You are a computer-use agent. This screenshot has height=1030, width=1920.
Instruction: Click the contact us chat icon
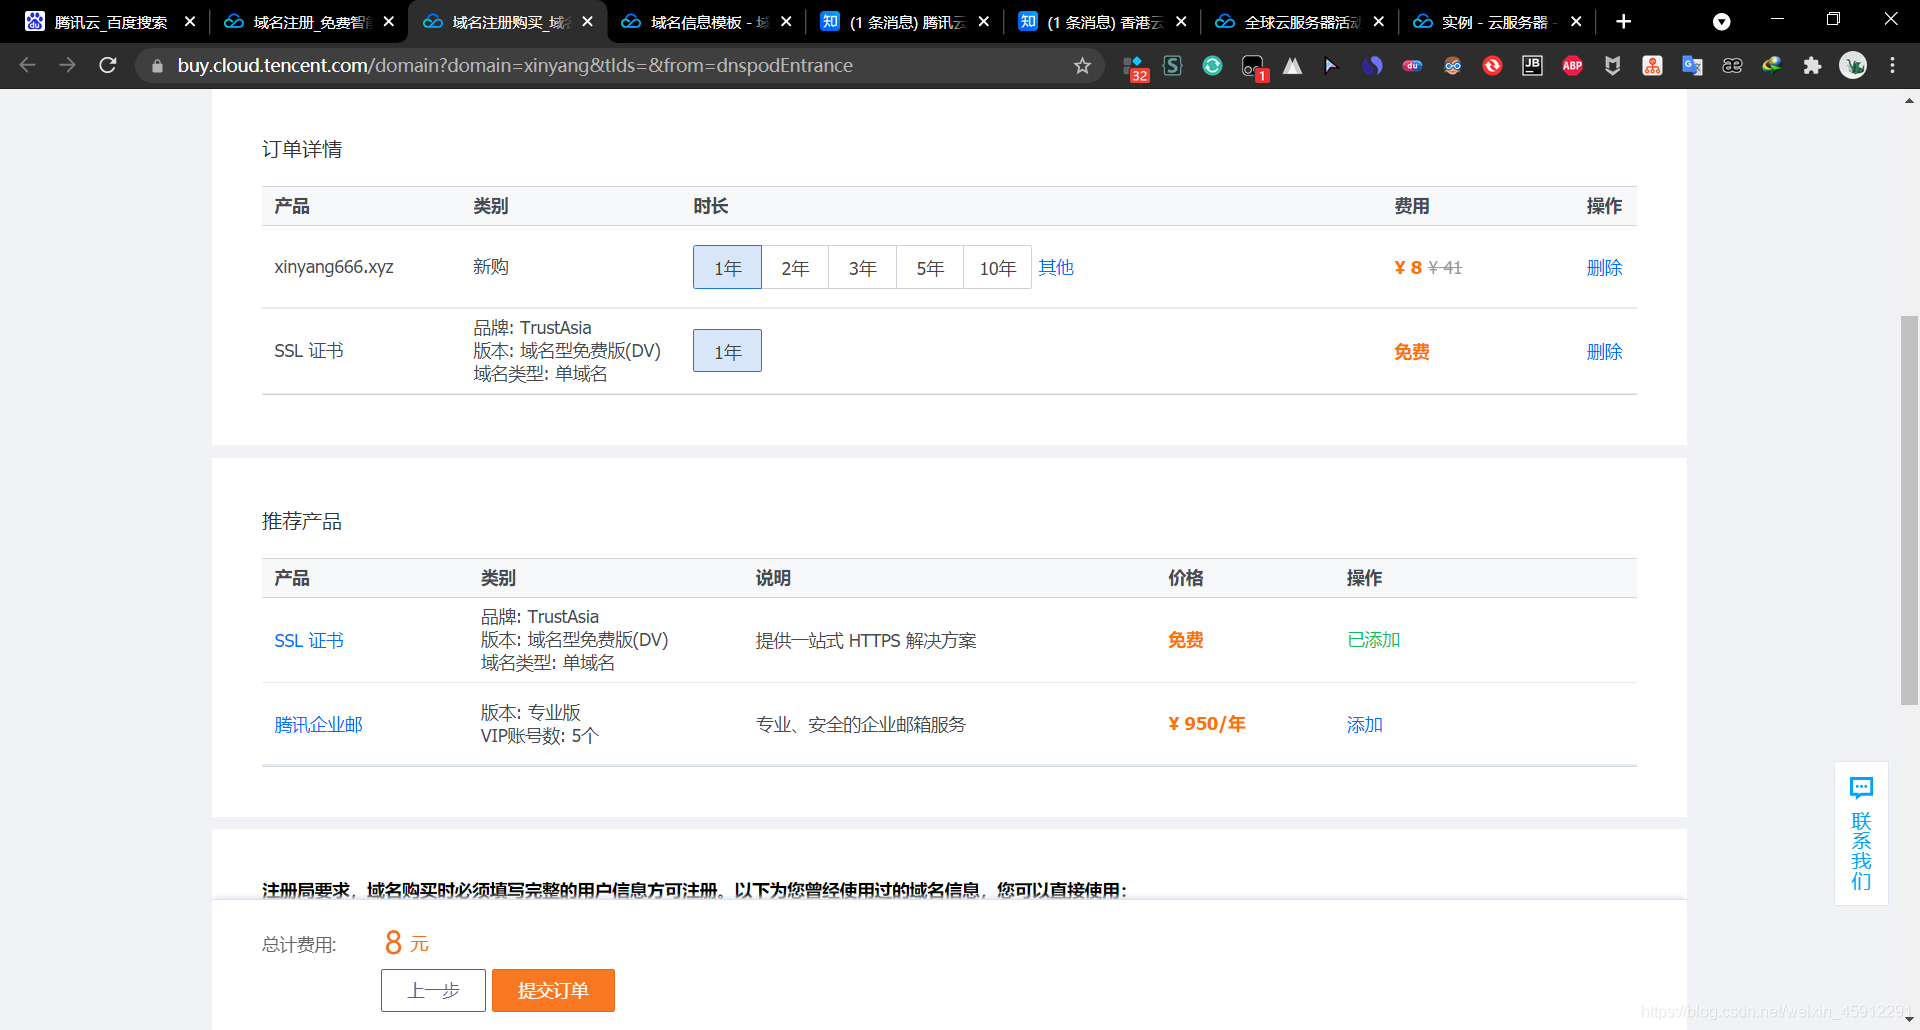pyautogui.click(x=1861, y=788)
